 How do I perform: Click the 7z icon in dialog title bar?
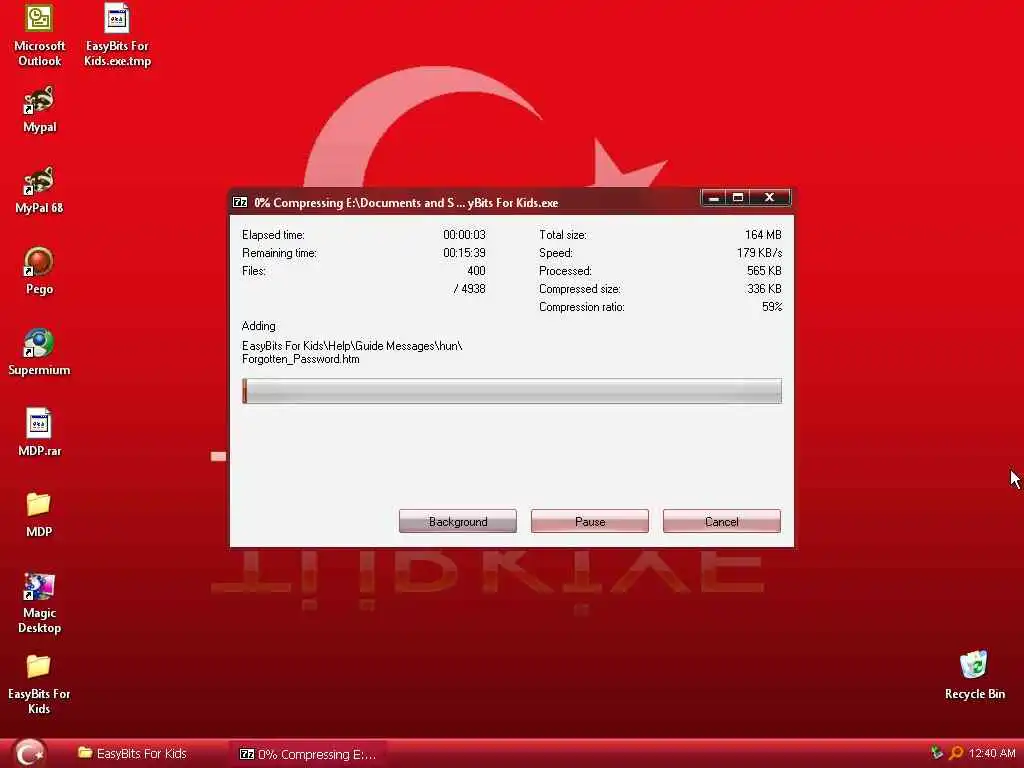pyautogui.click(x=240, y=202)
